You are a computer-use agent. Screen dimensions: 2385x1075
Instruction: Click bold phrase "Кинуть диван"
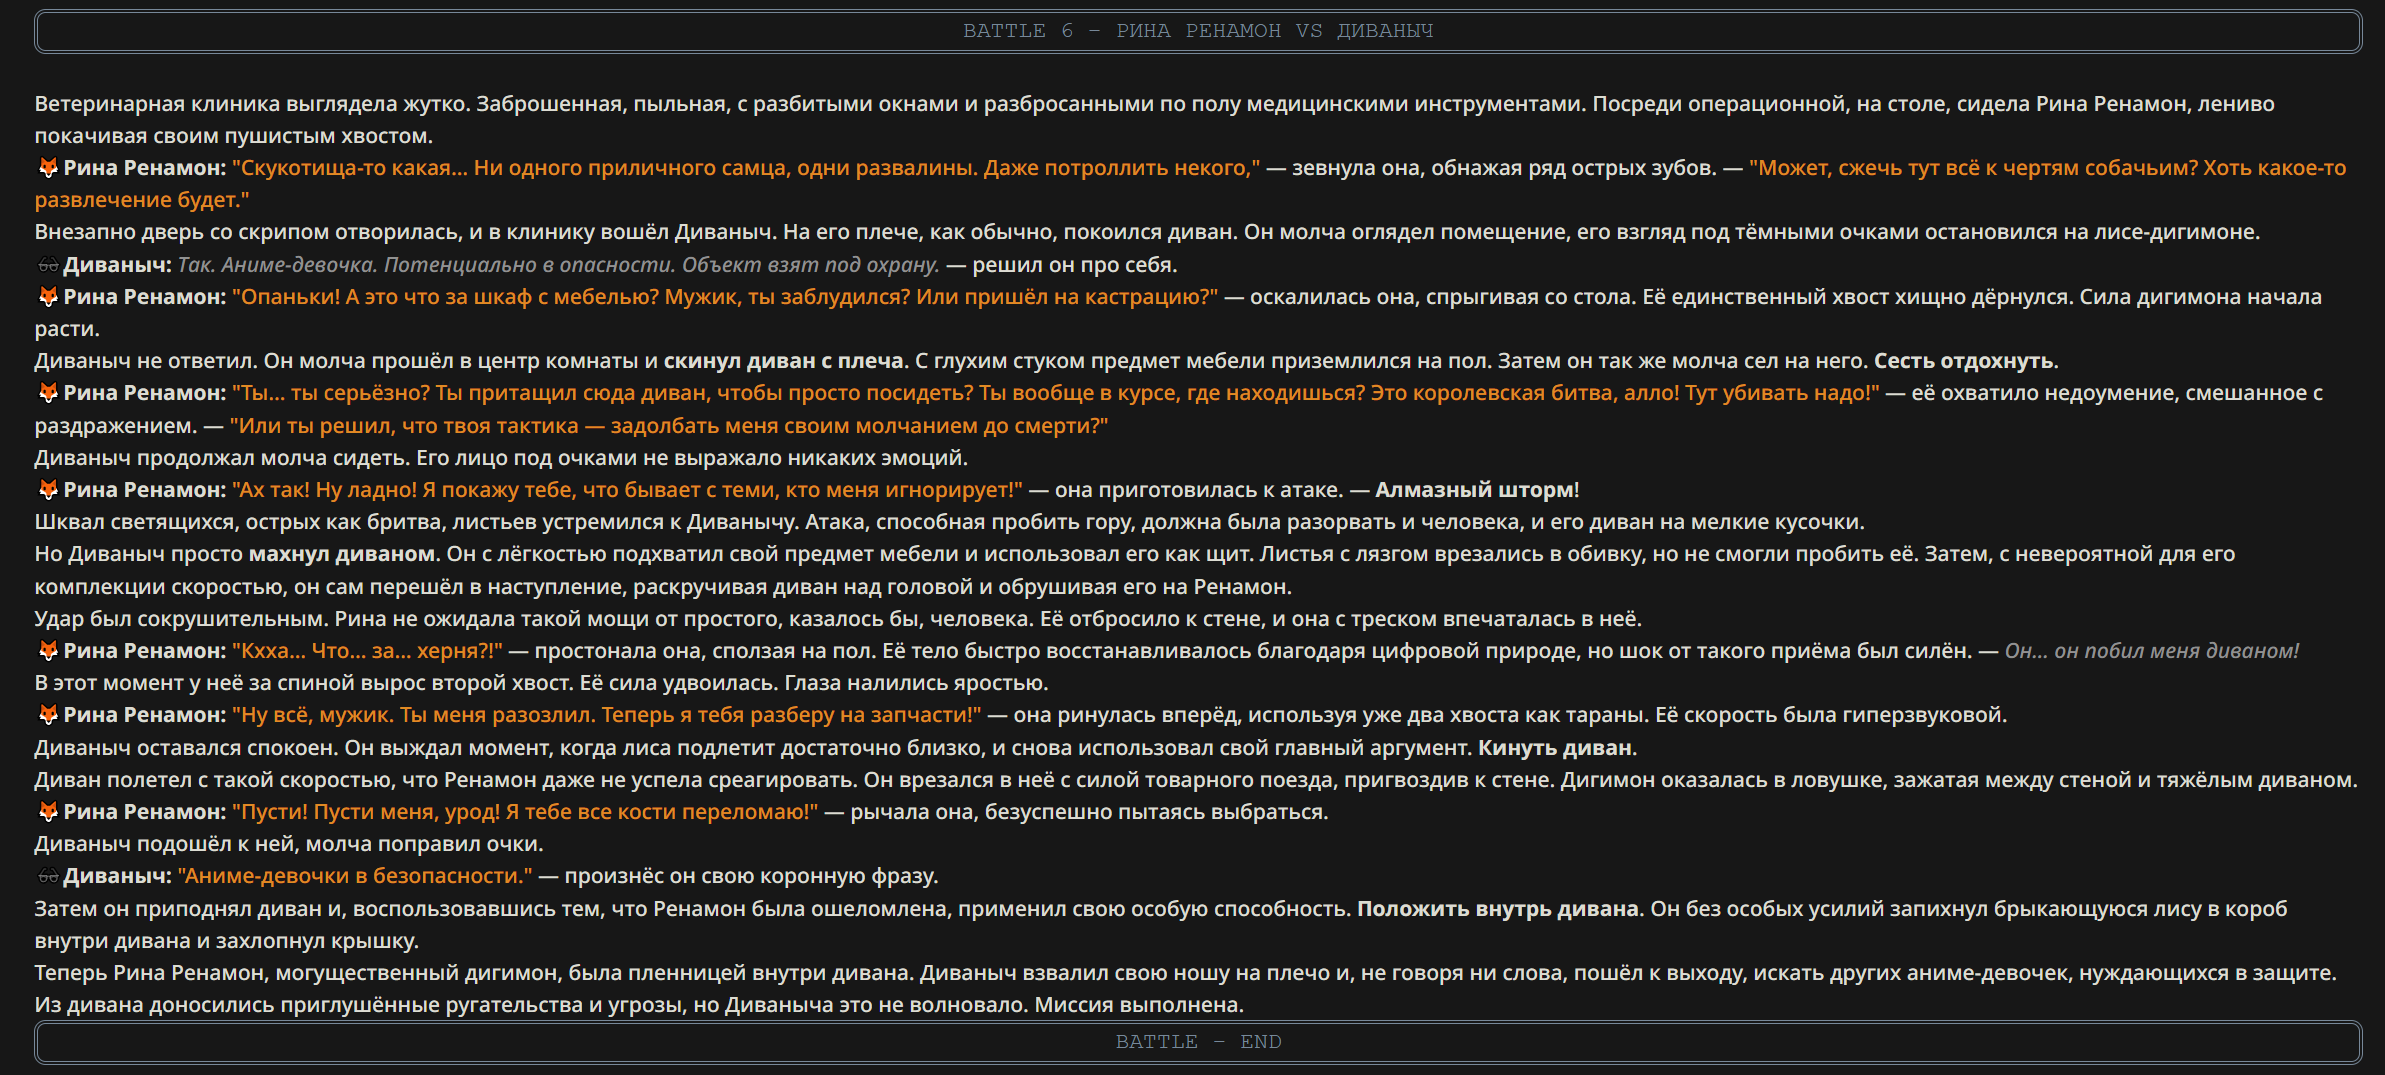(x=1555, y=748)
